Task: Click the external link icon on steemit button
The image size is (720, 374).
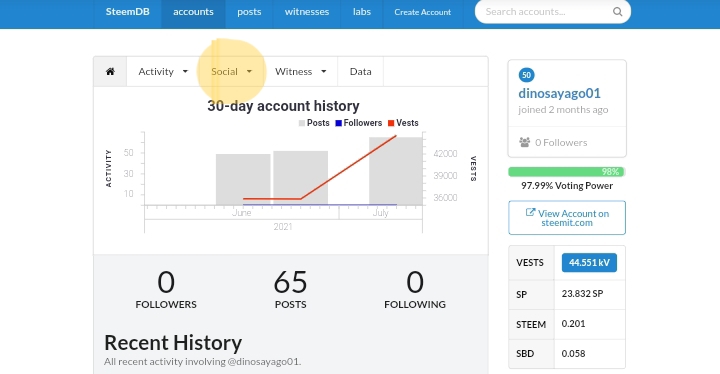Action: [530, 212]
